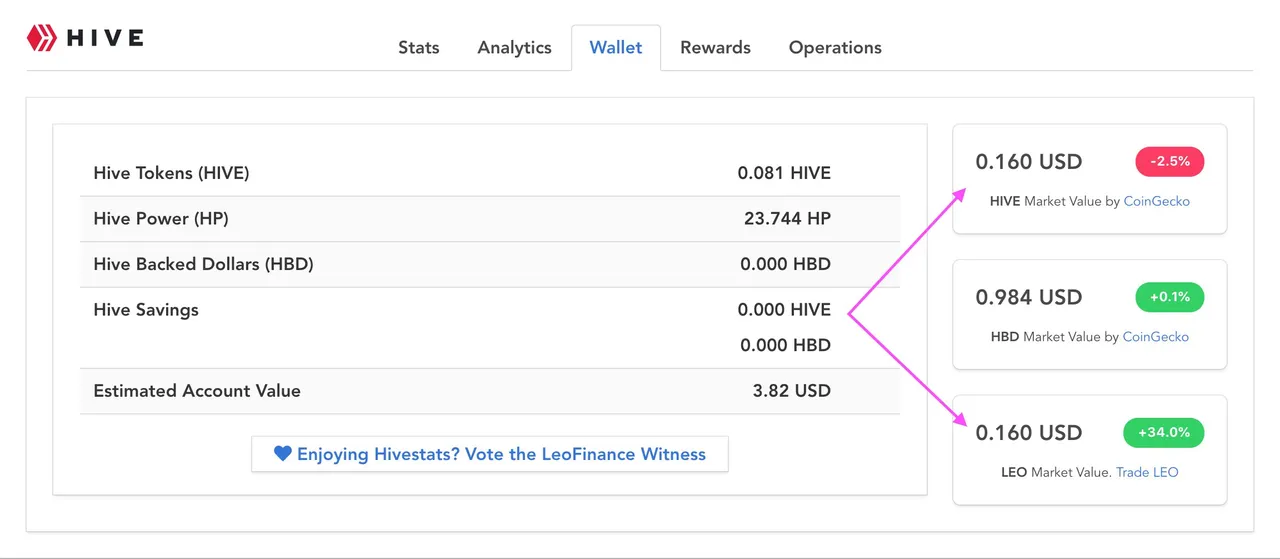
Task: Click the 0.000 HIVE savings value
Action: point(784,310)
